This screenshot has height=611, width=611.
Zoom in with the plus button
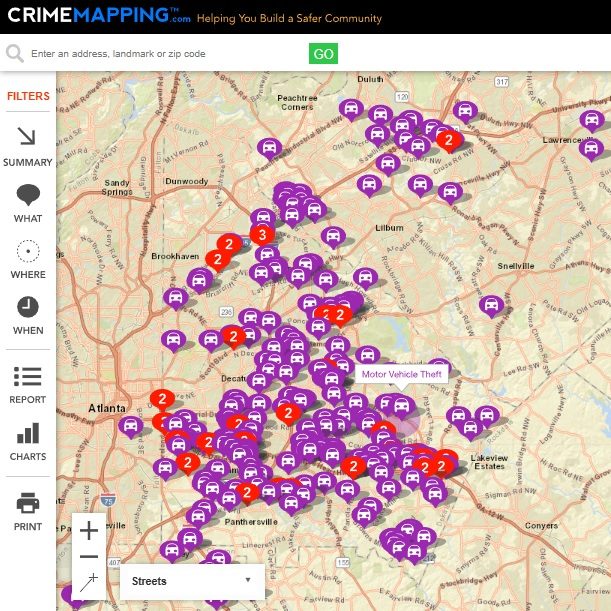(89, 530)
